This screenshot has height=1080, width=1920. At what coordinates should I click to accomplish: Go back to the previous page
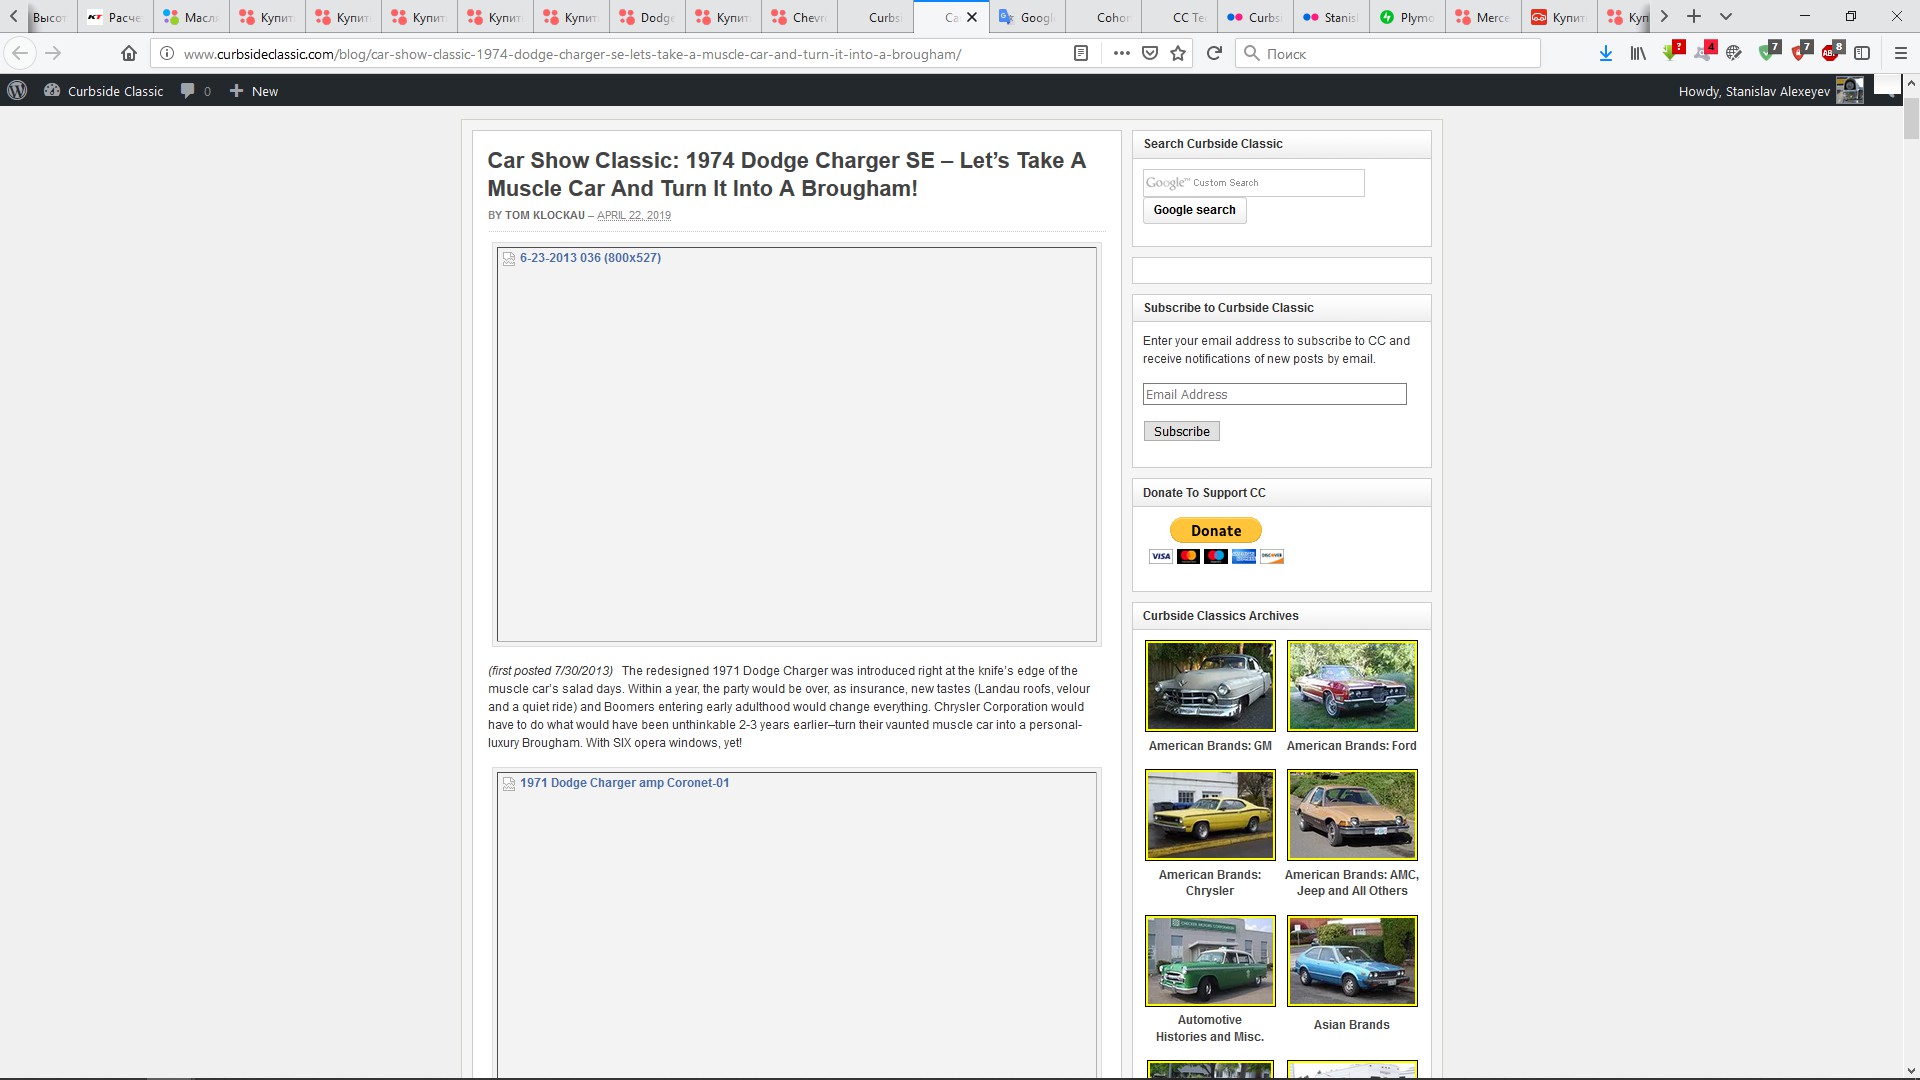tap(20, 53)
